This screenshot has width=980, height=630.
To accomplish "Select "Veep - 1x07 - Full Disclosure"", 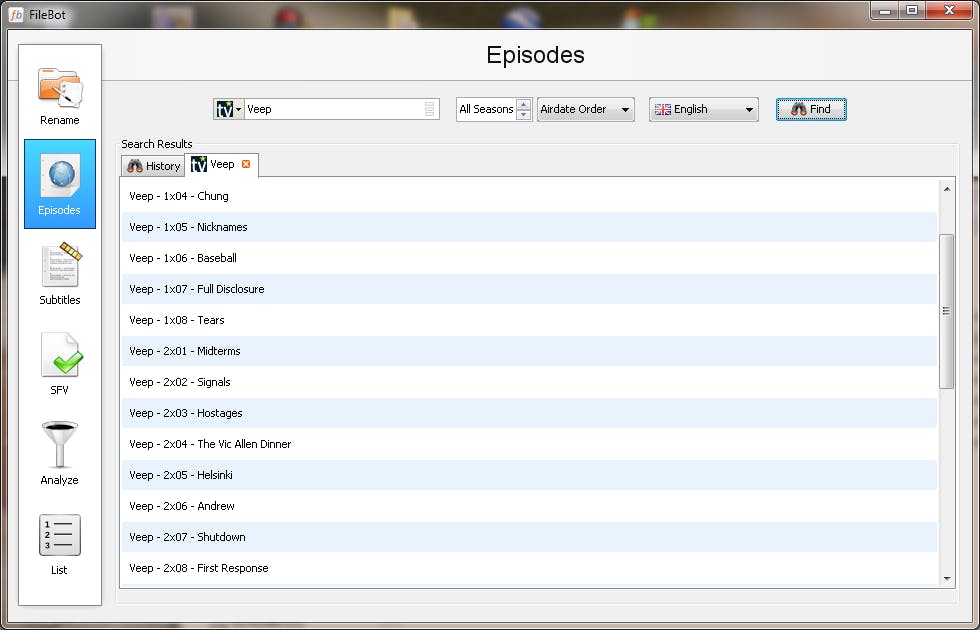I will 529,289.
